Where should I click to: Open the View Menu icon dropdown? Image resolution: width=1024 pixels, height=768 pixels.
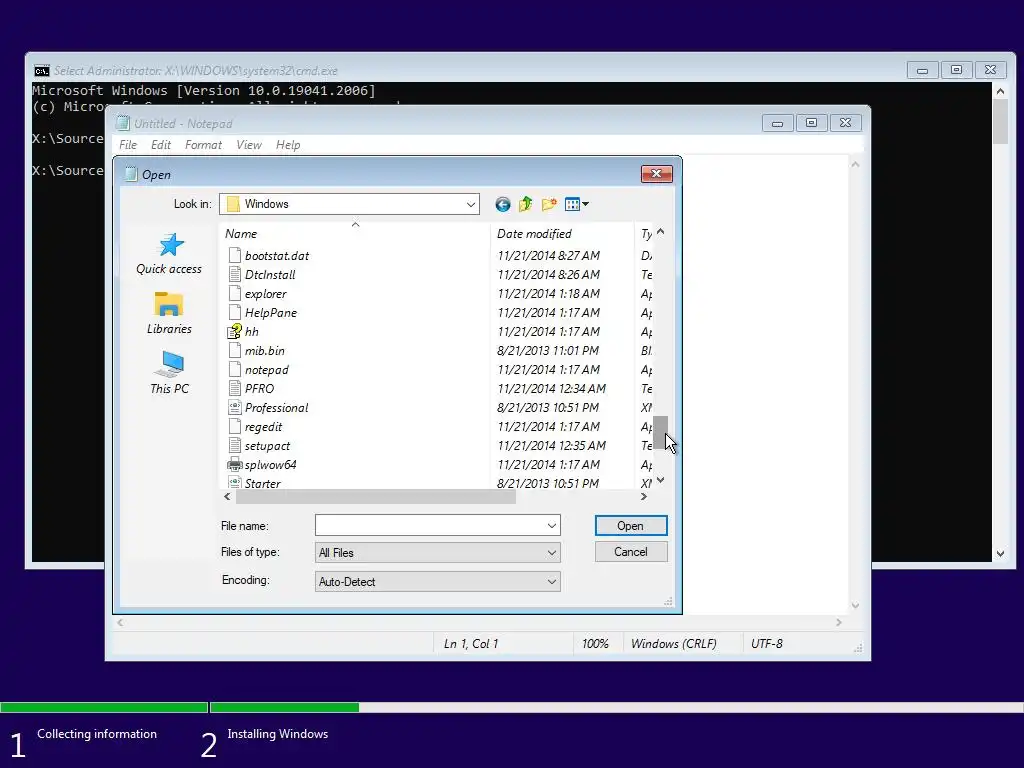pyautogui.click(x=577, y=204)
